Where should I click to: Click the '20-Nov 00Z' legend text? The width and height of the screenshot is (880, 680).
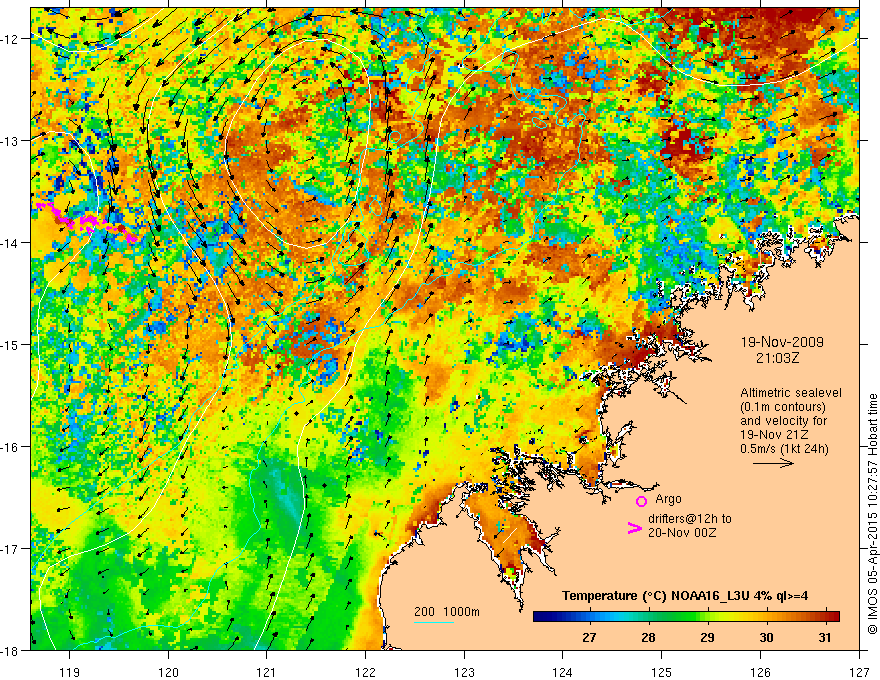coord(682,533)
